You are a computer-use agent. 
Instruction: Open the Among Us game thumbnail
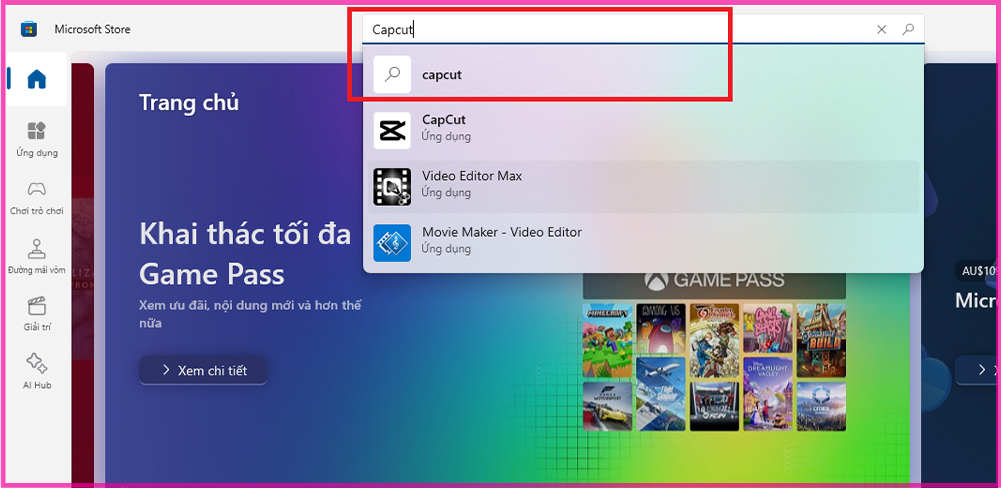pos(661,328)
